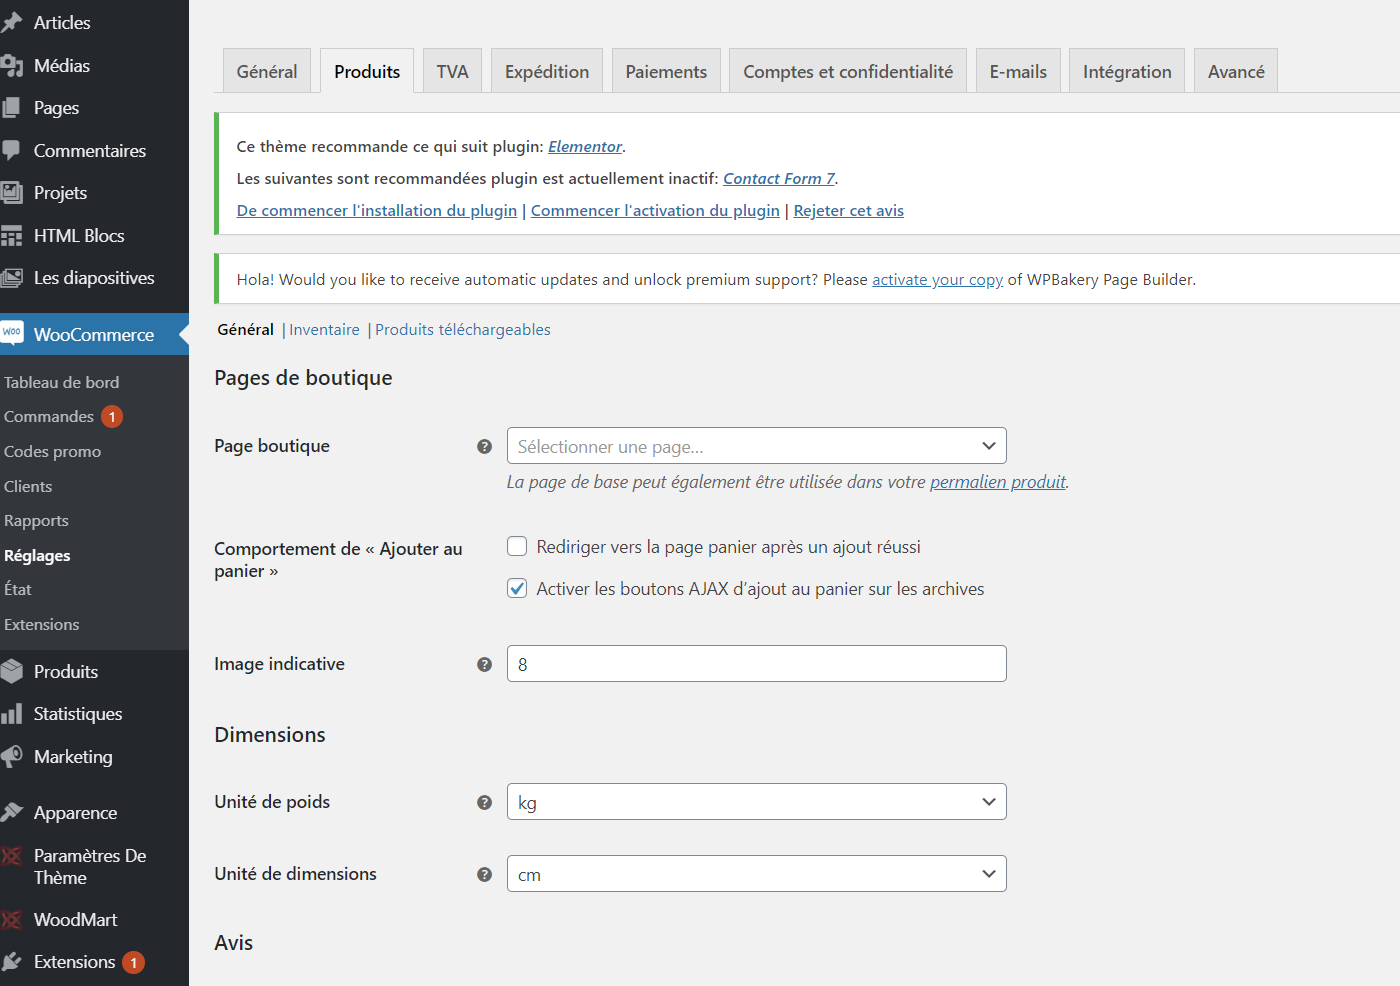Click the Marketing megaphone icon
Image resolution: width=1400 pixels, height=986 pixels.
(x=12, y=757)
